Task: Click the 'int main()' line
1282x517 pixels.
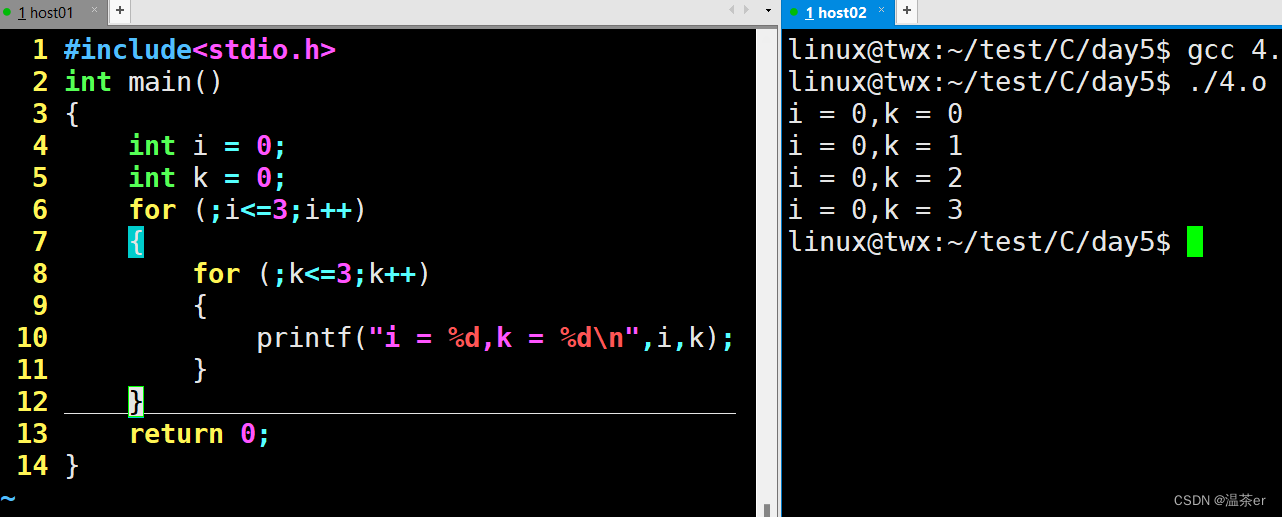Action: coord(143,82)
